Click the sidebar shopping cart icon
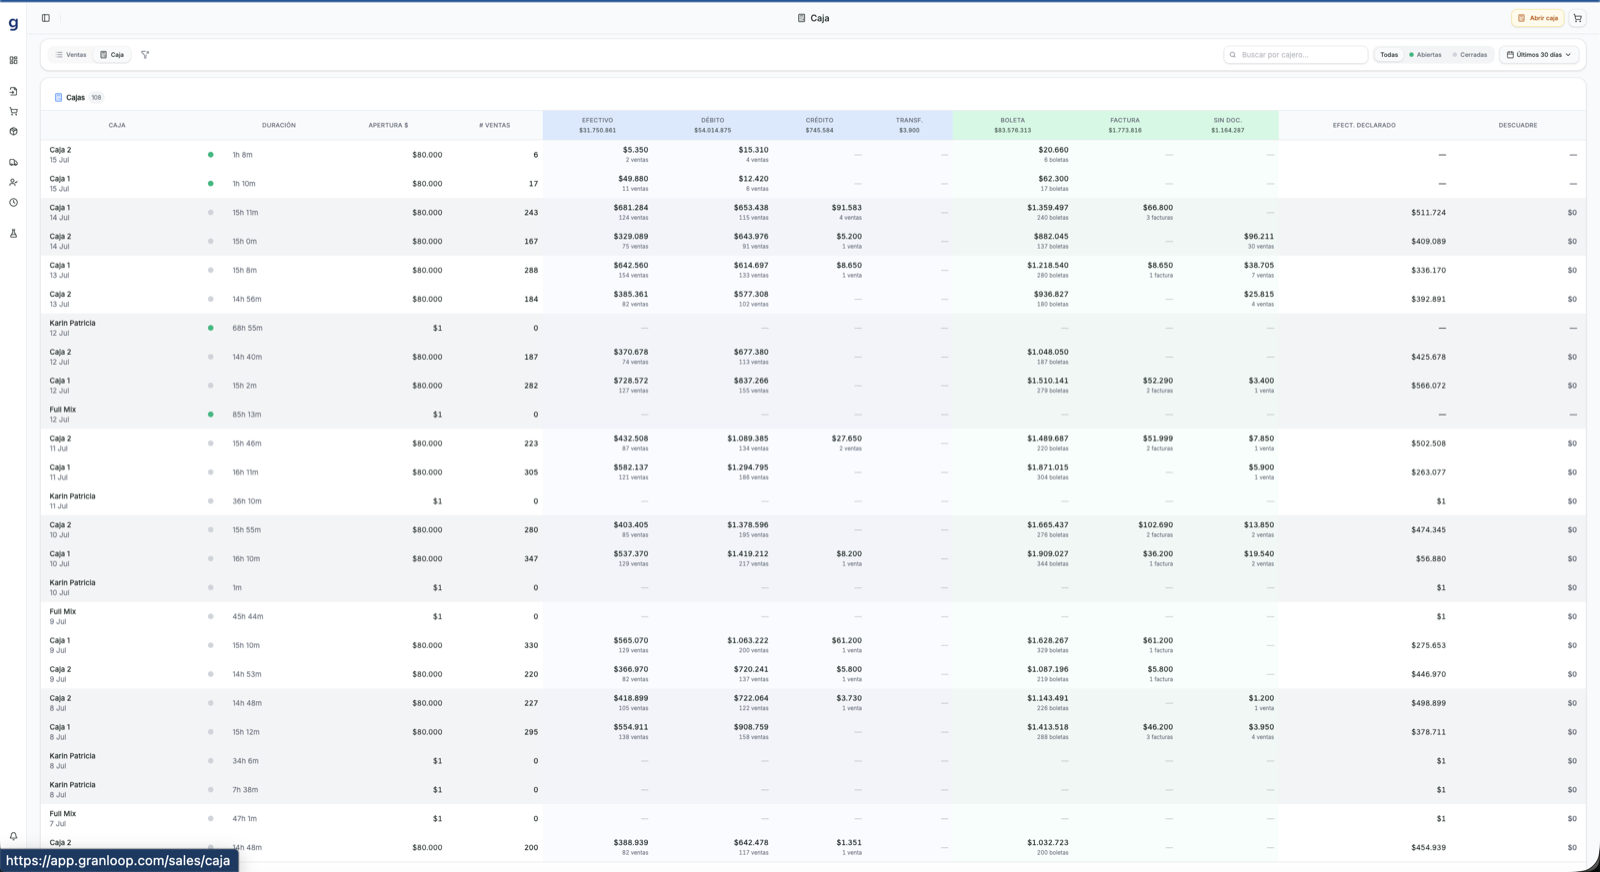Screen dimensions: 1600x872 (x=13, y=111)
